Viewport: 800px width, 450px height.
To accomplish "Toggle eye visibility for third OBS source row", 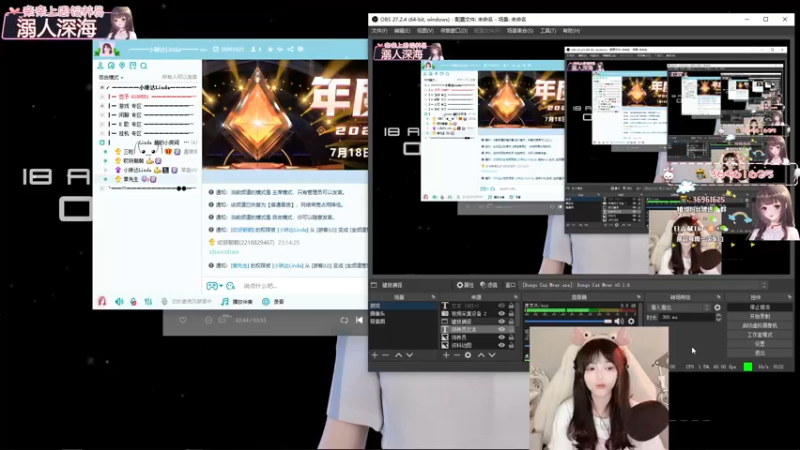I will point(502,321).
